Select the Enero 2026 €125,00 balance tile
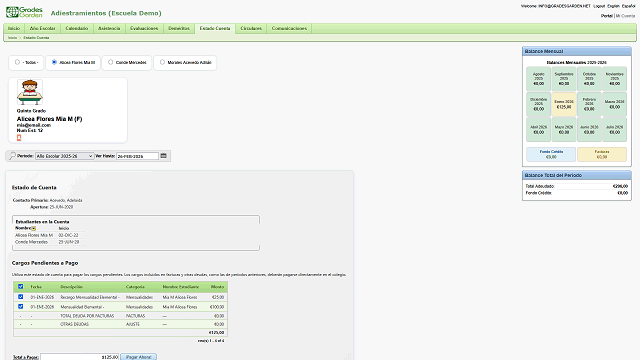Image resolution: width=640 pixels, height=360 pixels. click(564, 104)
